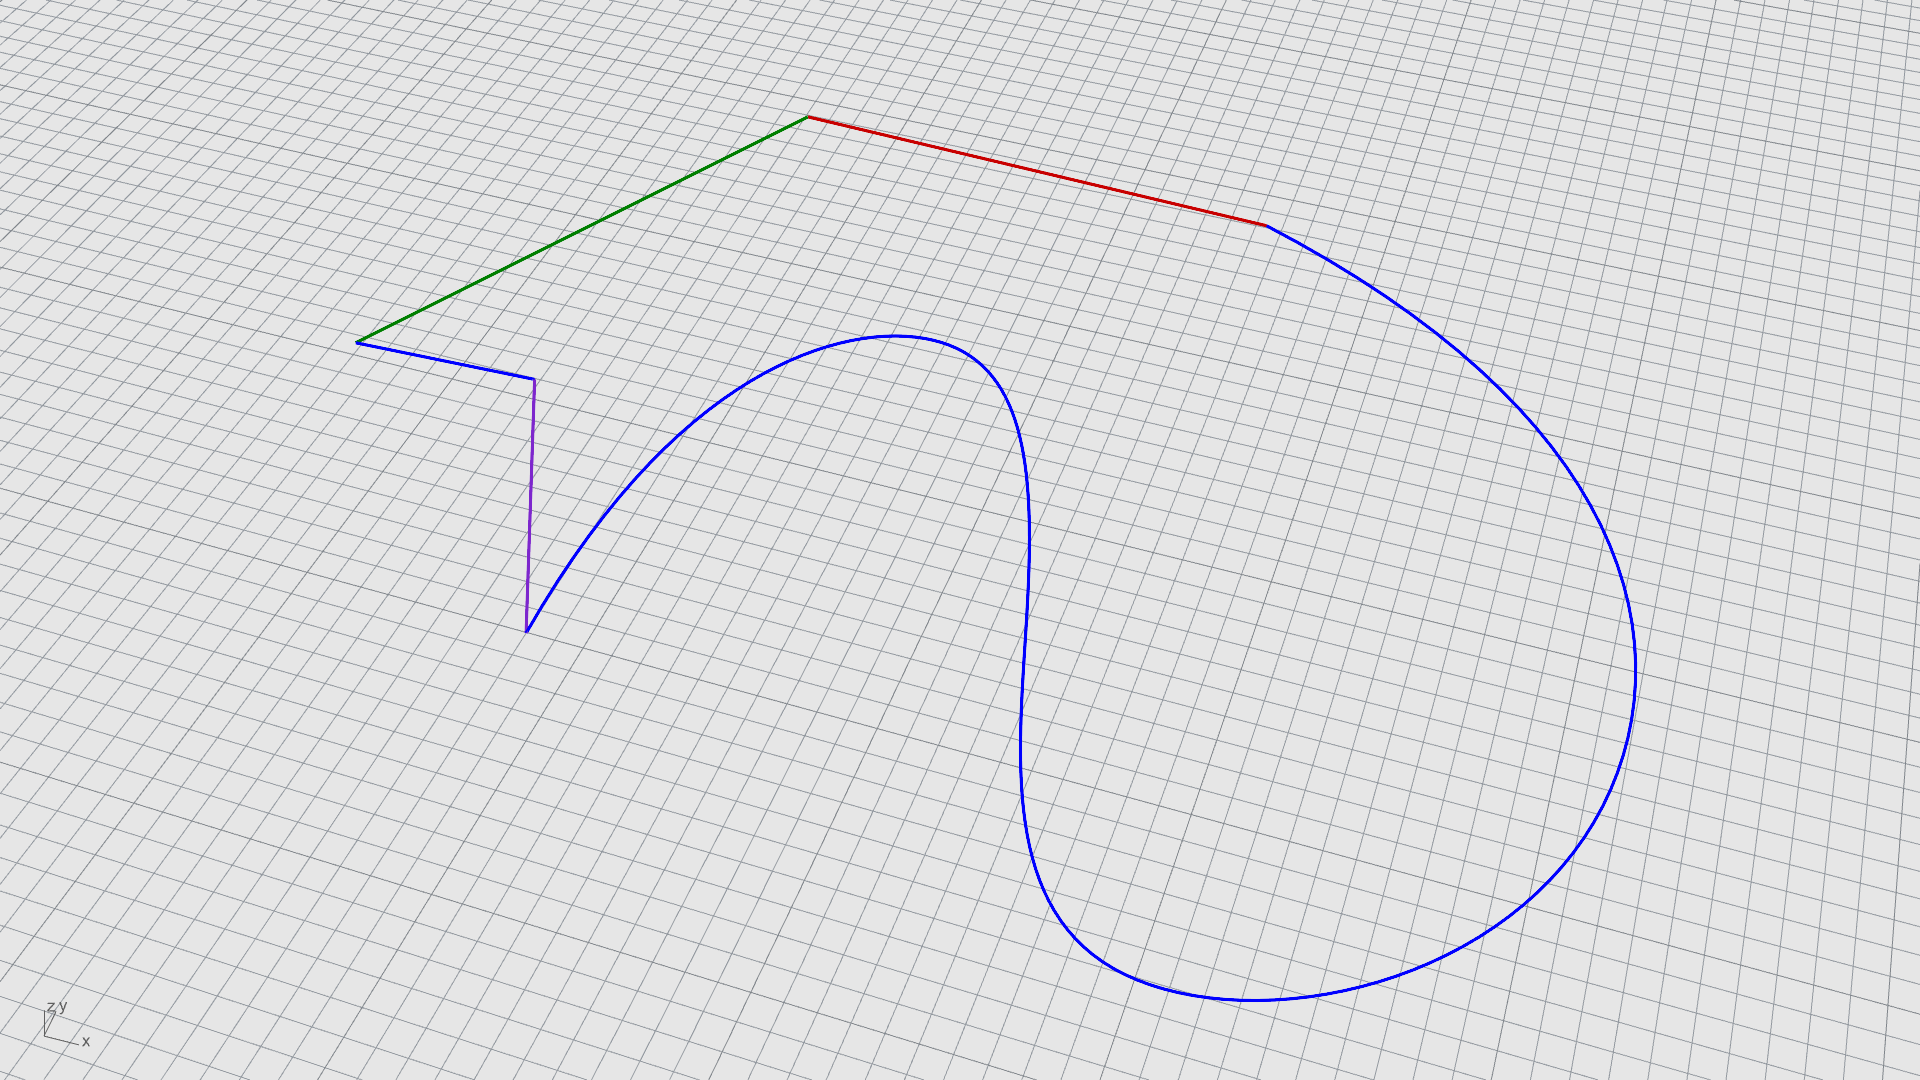The image size is (1920, 1080).
Task: Click the origin corner of the axis gizmo
Action: click(x=45, y=1036)
